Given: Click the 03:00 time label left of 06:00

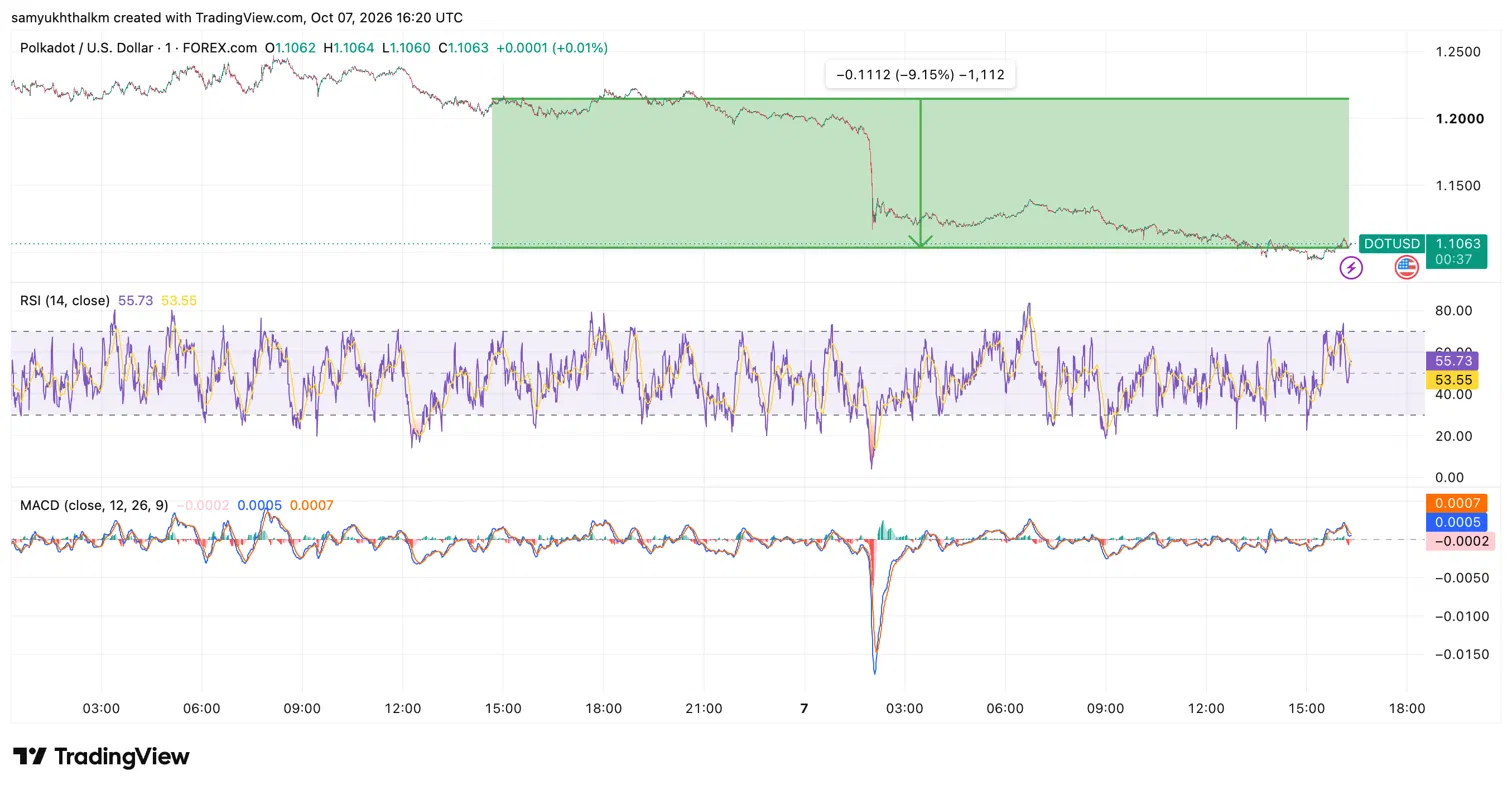Looking at the screenshot, I should 101,708.
